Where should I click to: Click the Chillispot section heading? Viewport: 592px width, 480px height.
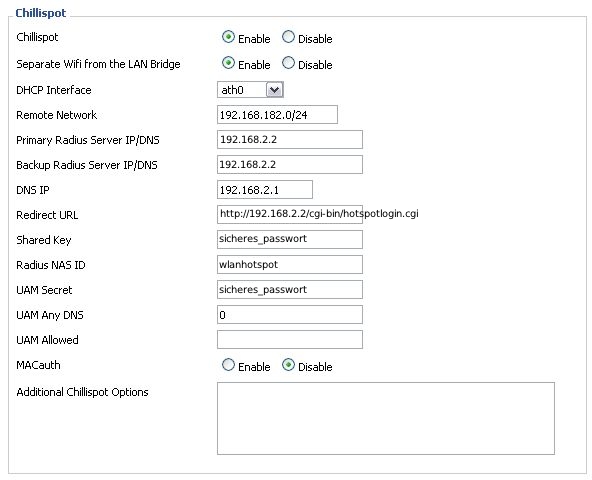pos(40,13)
